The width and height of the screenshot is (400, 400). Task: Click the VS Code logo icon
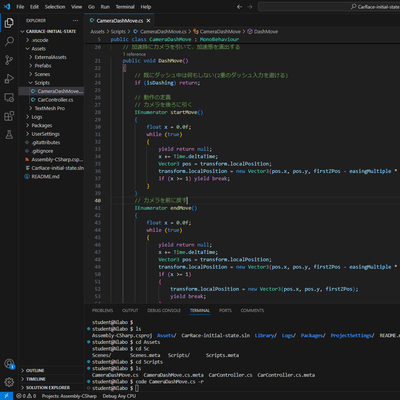pos(7,7)
